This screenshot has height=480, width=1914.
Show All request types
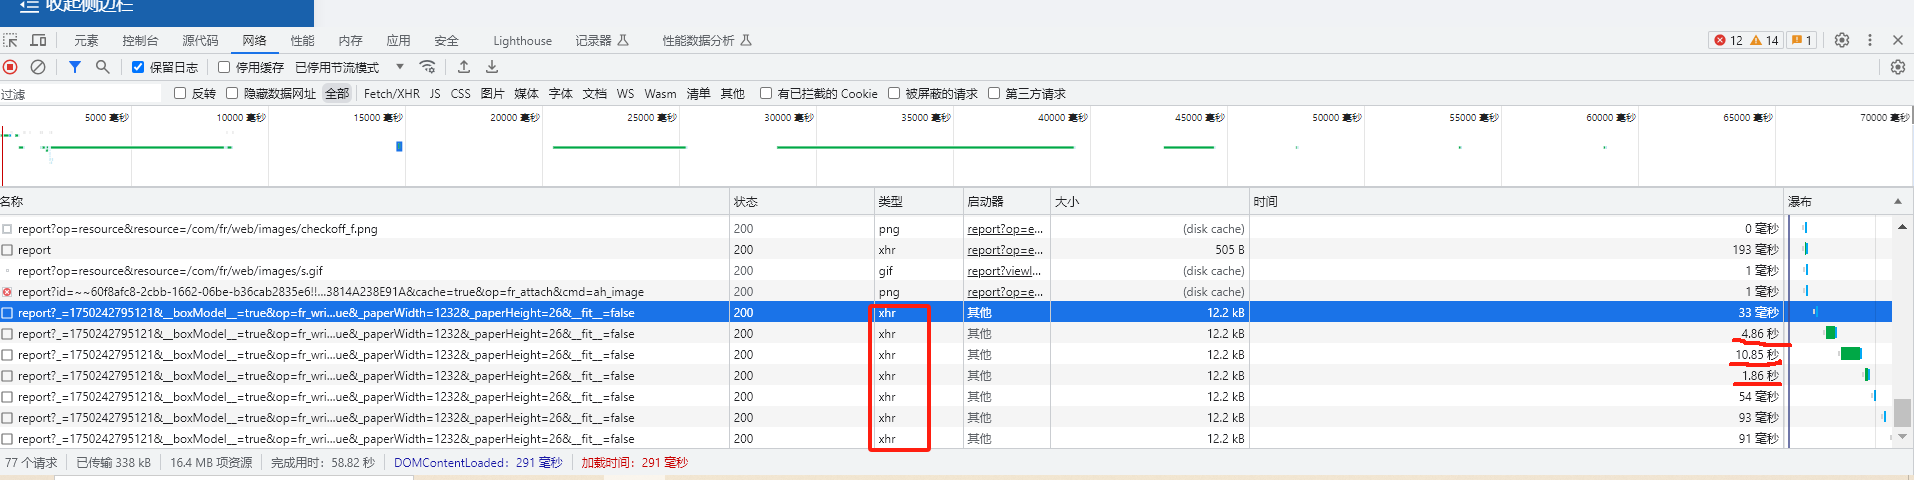point(337,93)
